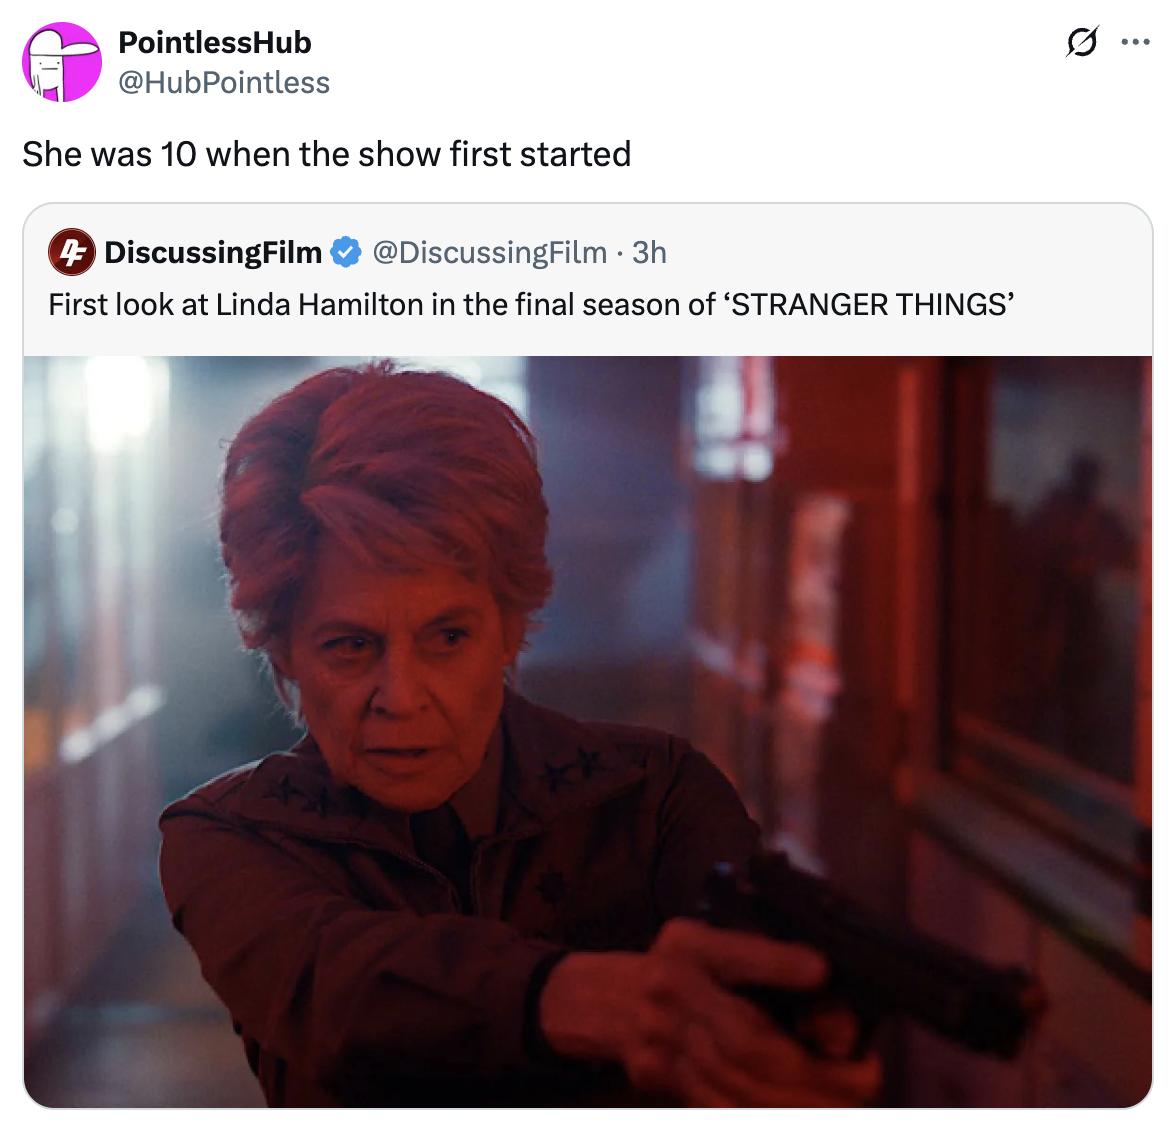This screenshot has height=1136, width=1172.
Task: Click the PointlessHub display name
Action: point(215,43)
